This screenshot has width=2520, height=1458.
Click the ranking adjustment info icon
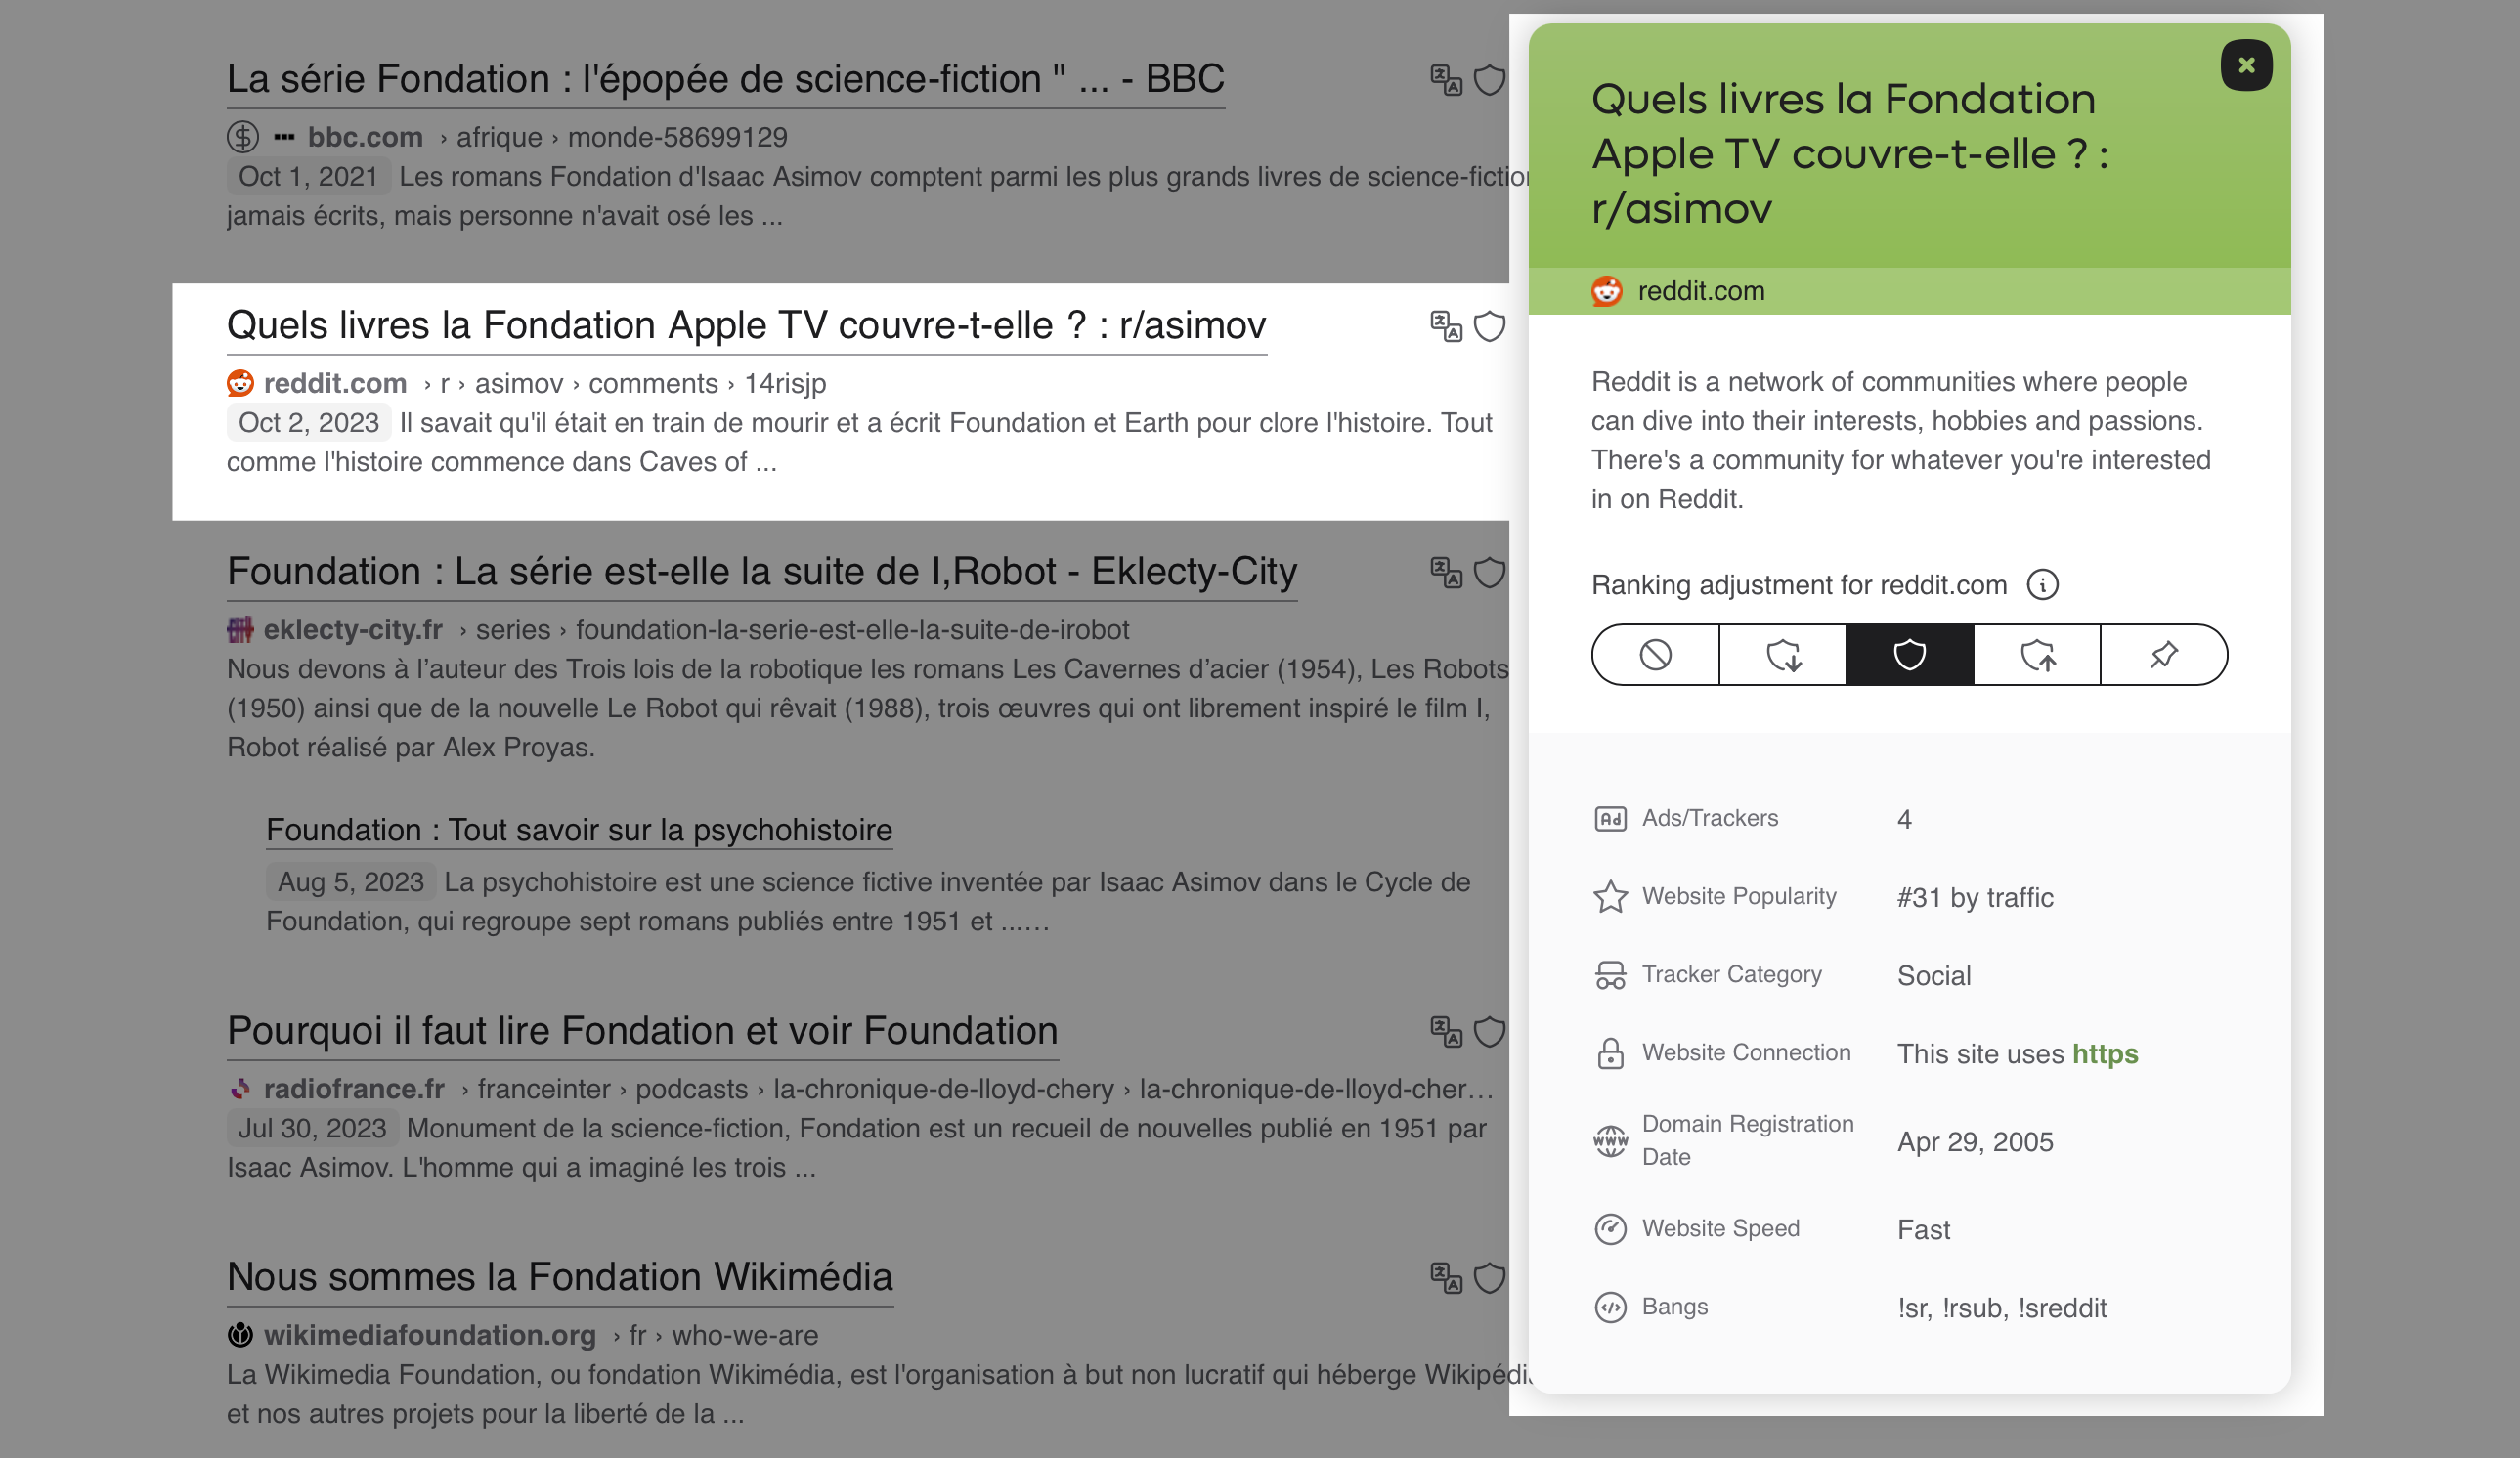click(2042, 585)
